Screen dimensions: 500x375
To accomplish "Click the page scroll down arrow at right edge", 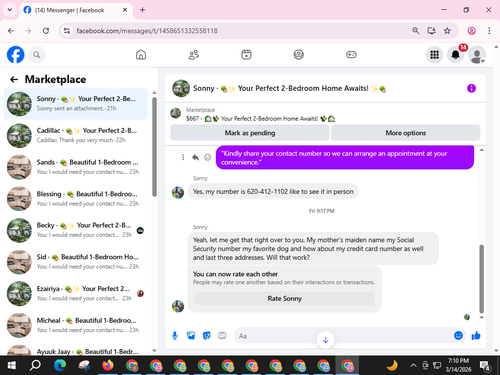I will [496, 351].
